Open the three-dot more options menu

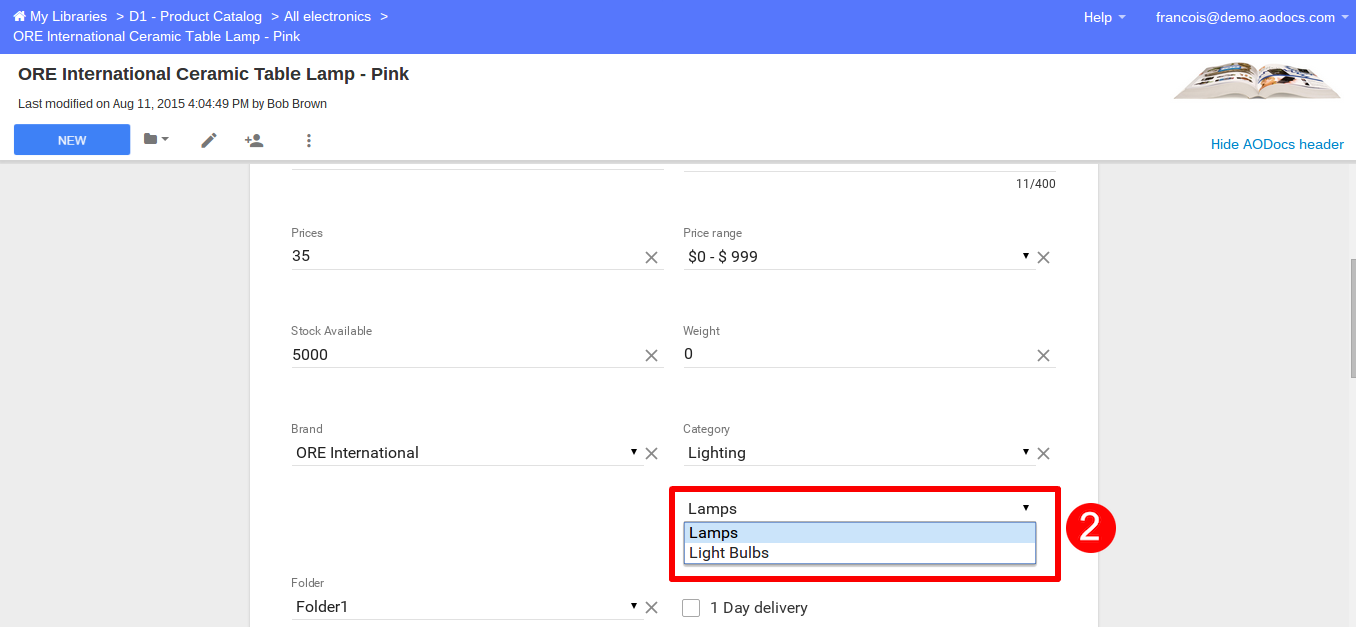click(309, 140)
